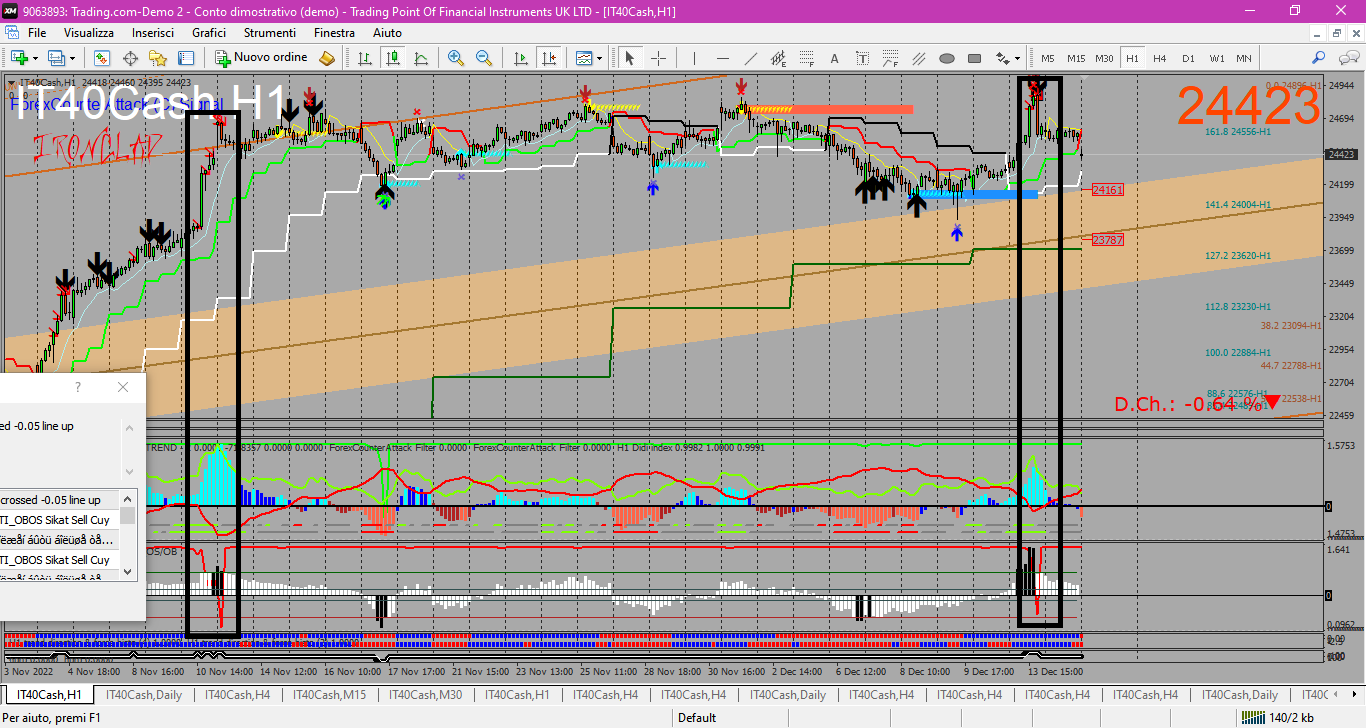Select the crosshair tool
The width and height of the screenshot is (1366, 728).
[659, 58]
